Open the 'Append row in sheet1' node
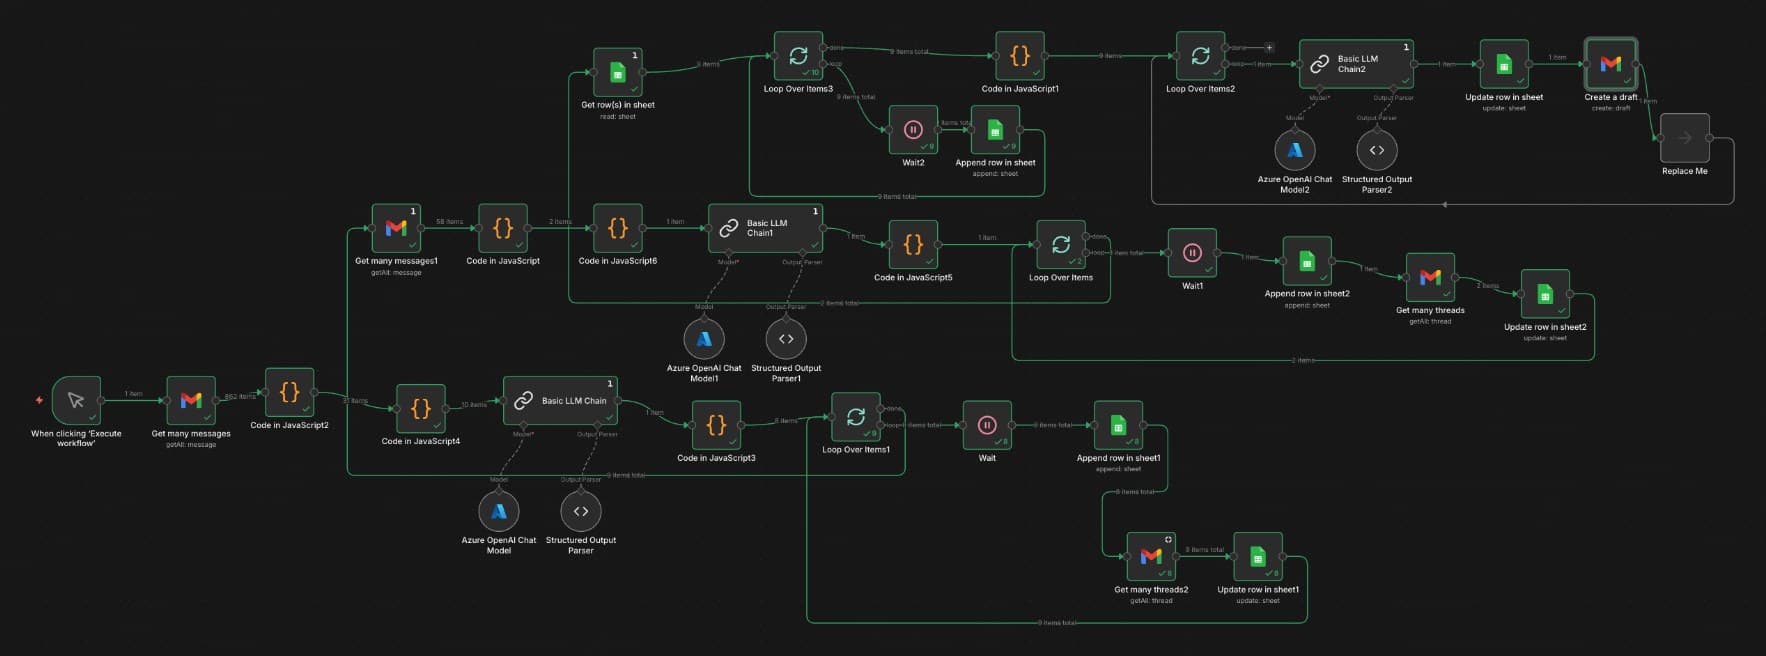Image resolution: width=1766 pixels, height=656 pixels. 1118,425
